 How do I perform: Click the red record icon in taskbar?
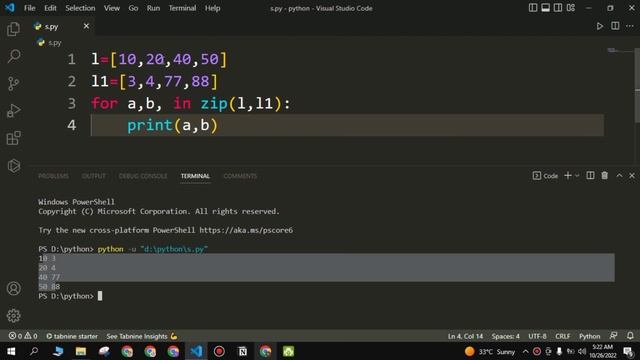point(219,351)
